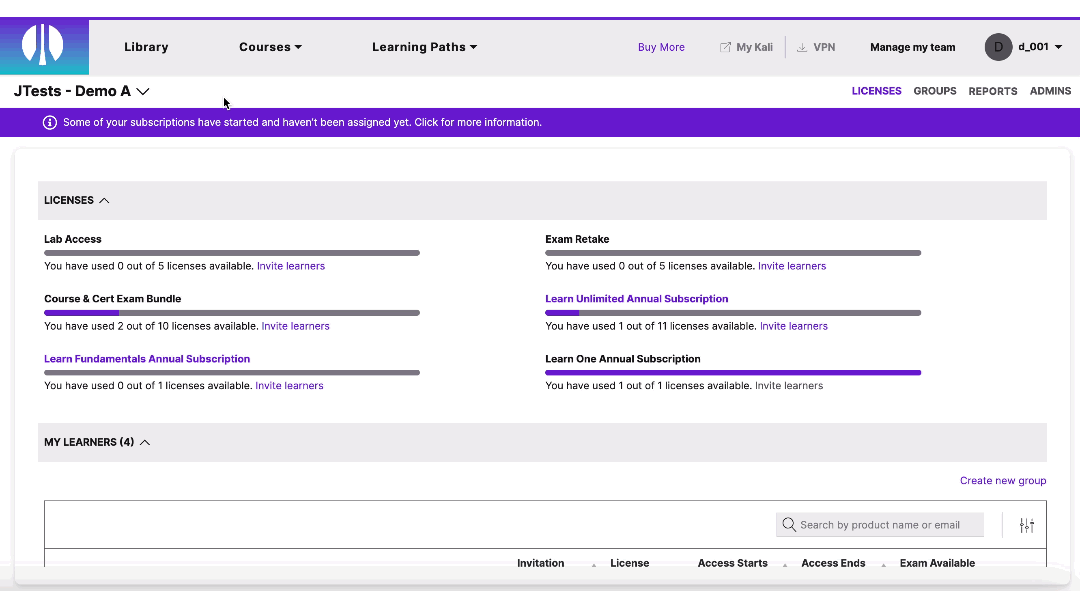Click the Buy More link

click(661, 46)
